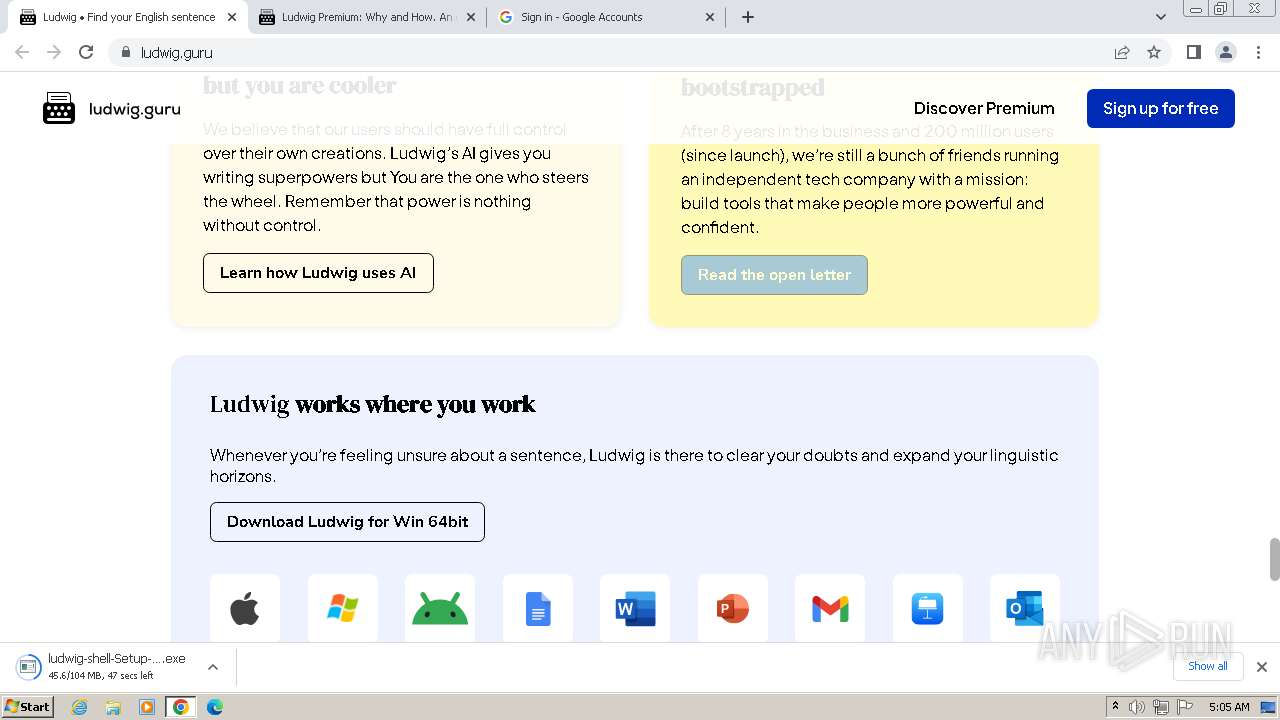Viewport: 1280px width, 720px height.
Task: Open the Chrome profile icon
Action: point(1225,52)
